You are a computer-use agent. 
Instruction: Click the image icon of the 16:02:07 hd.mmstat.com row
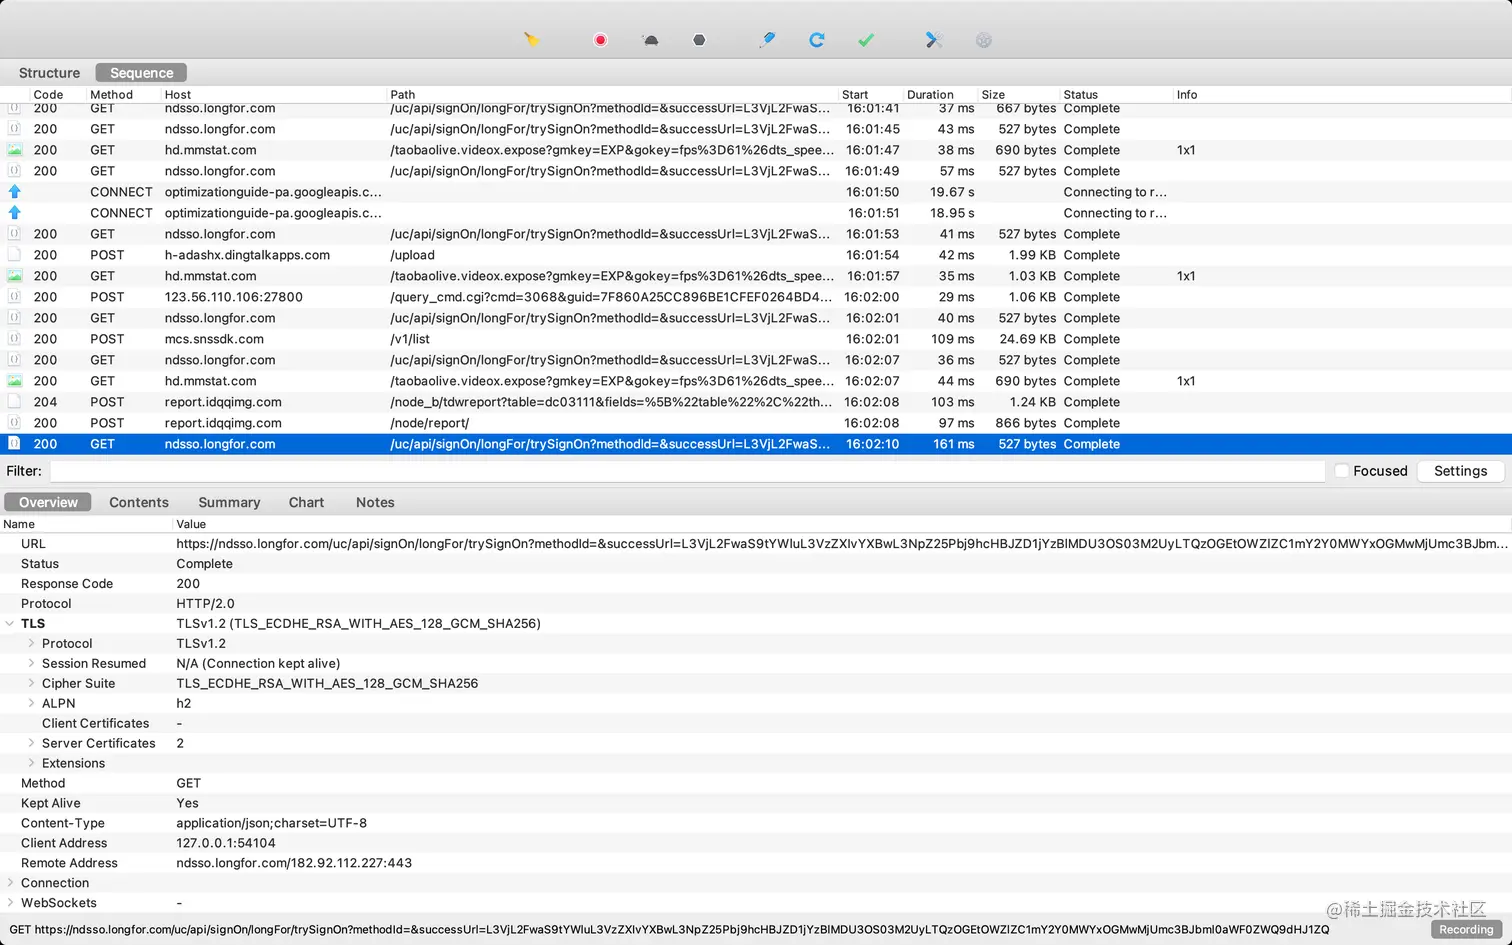pyautogui.click(x=14, y=381)
